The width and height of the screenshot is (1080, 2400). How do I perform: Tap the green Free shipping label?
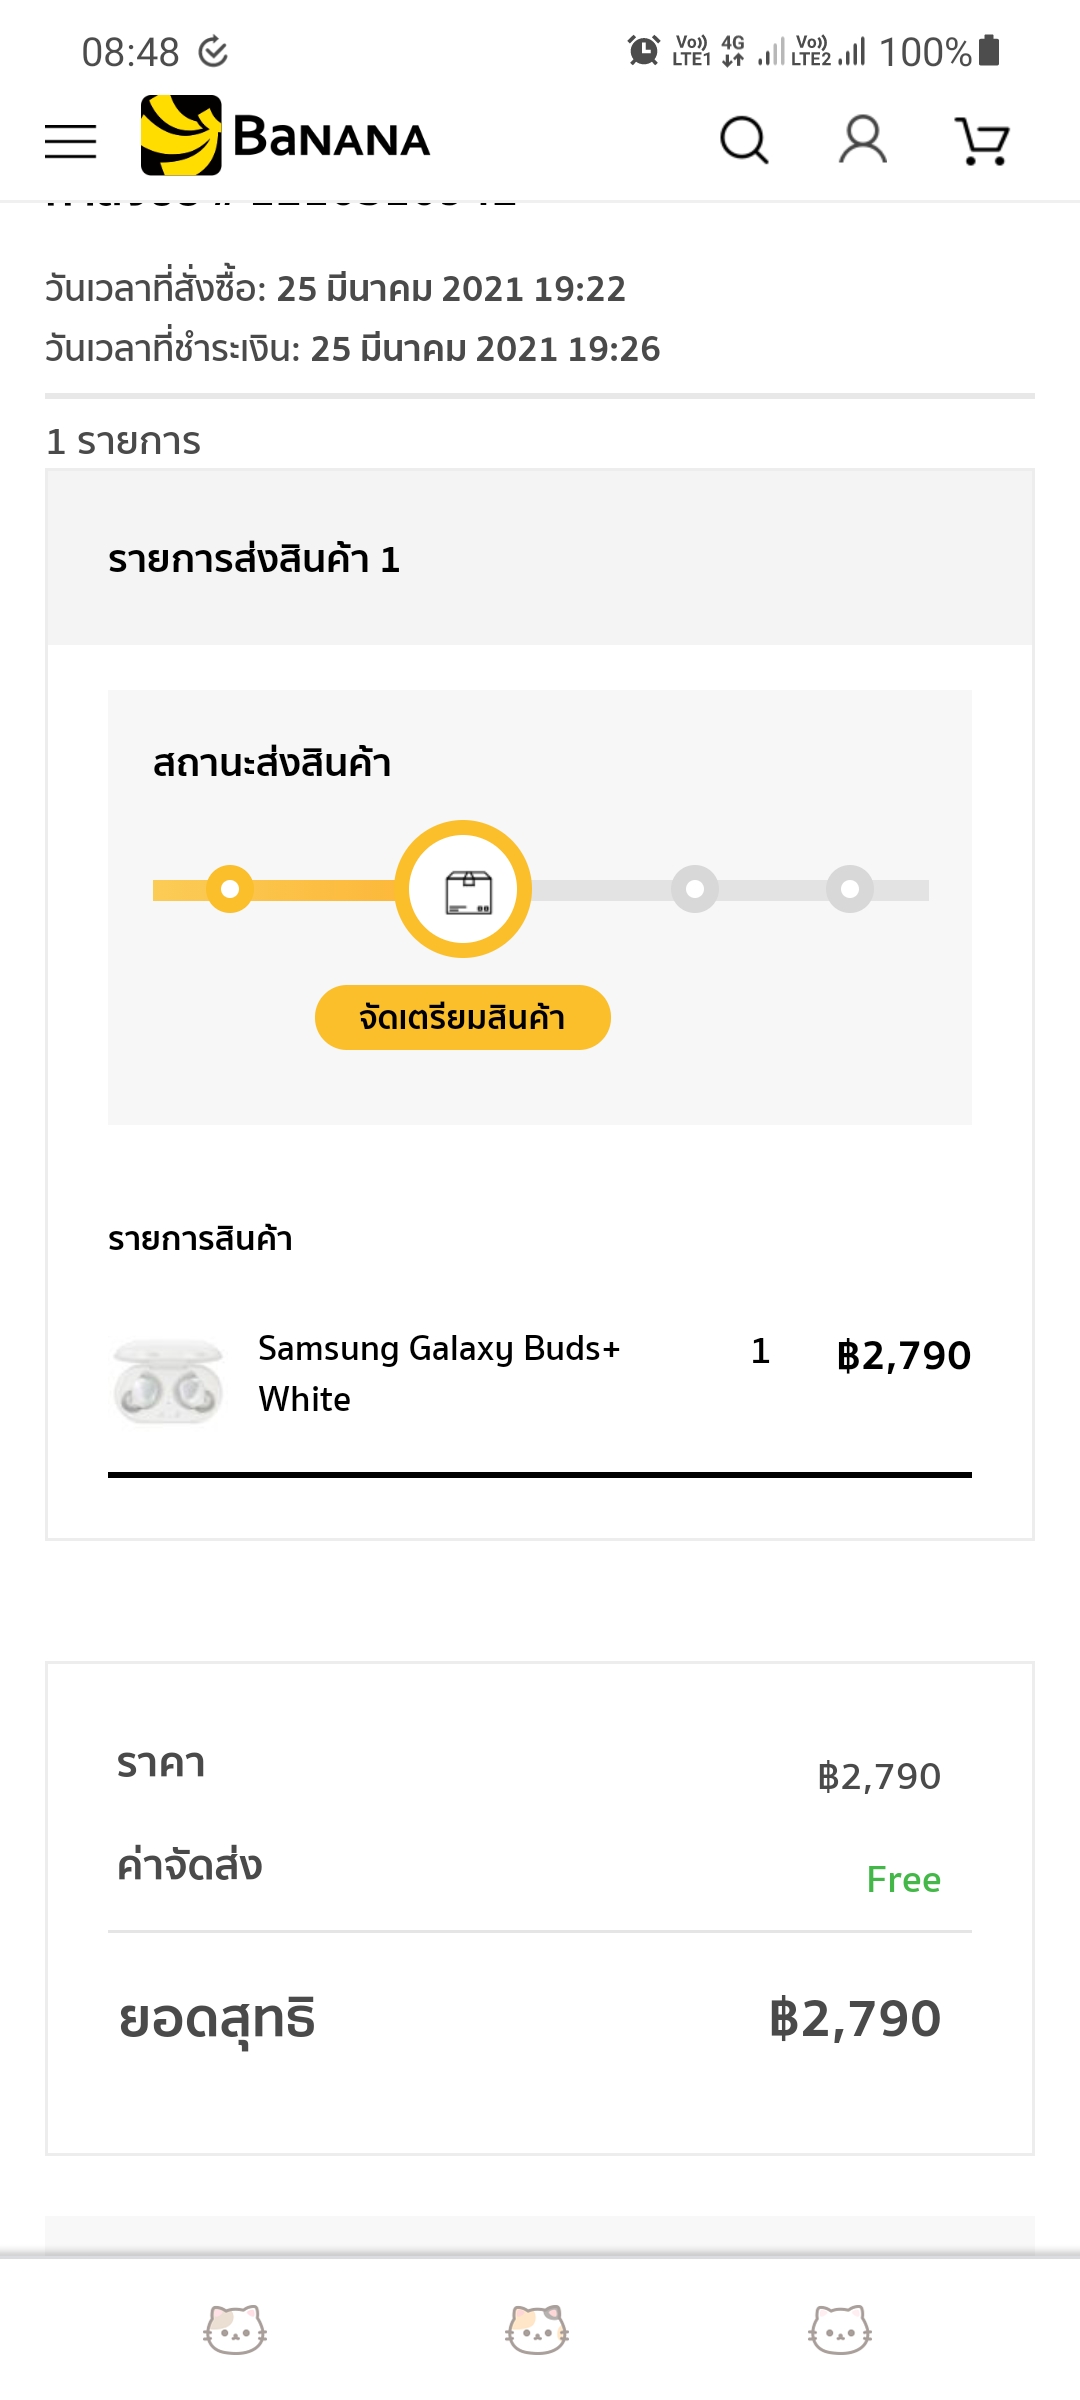click(x=903, y=1880)
